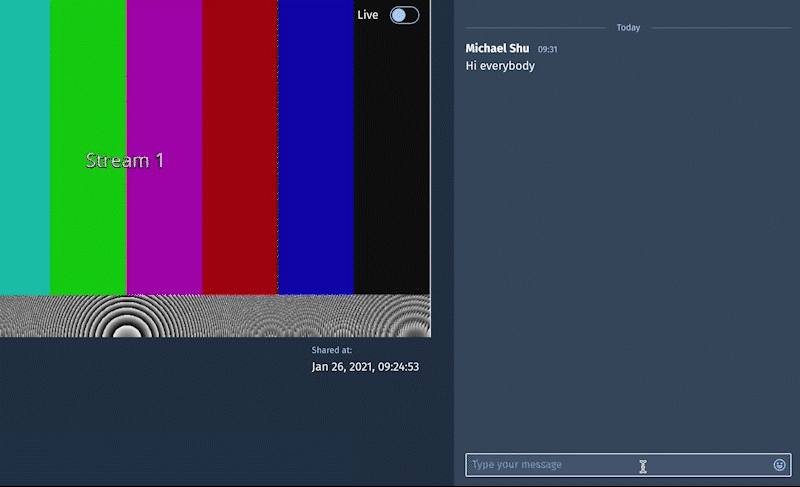Screen dimensions: 800x487
Task: Click the circular test pattern strip
Action: point(215,316)
